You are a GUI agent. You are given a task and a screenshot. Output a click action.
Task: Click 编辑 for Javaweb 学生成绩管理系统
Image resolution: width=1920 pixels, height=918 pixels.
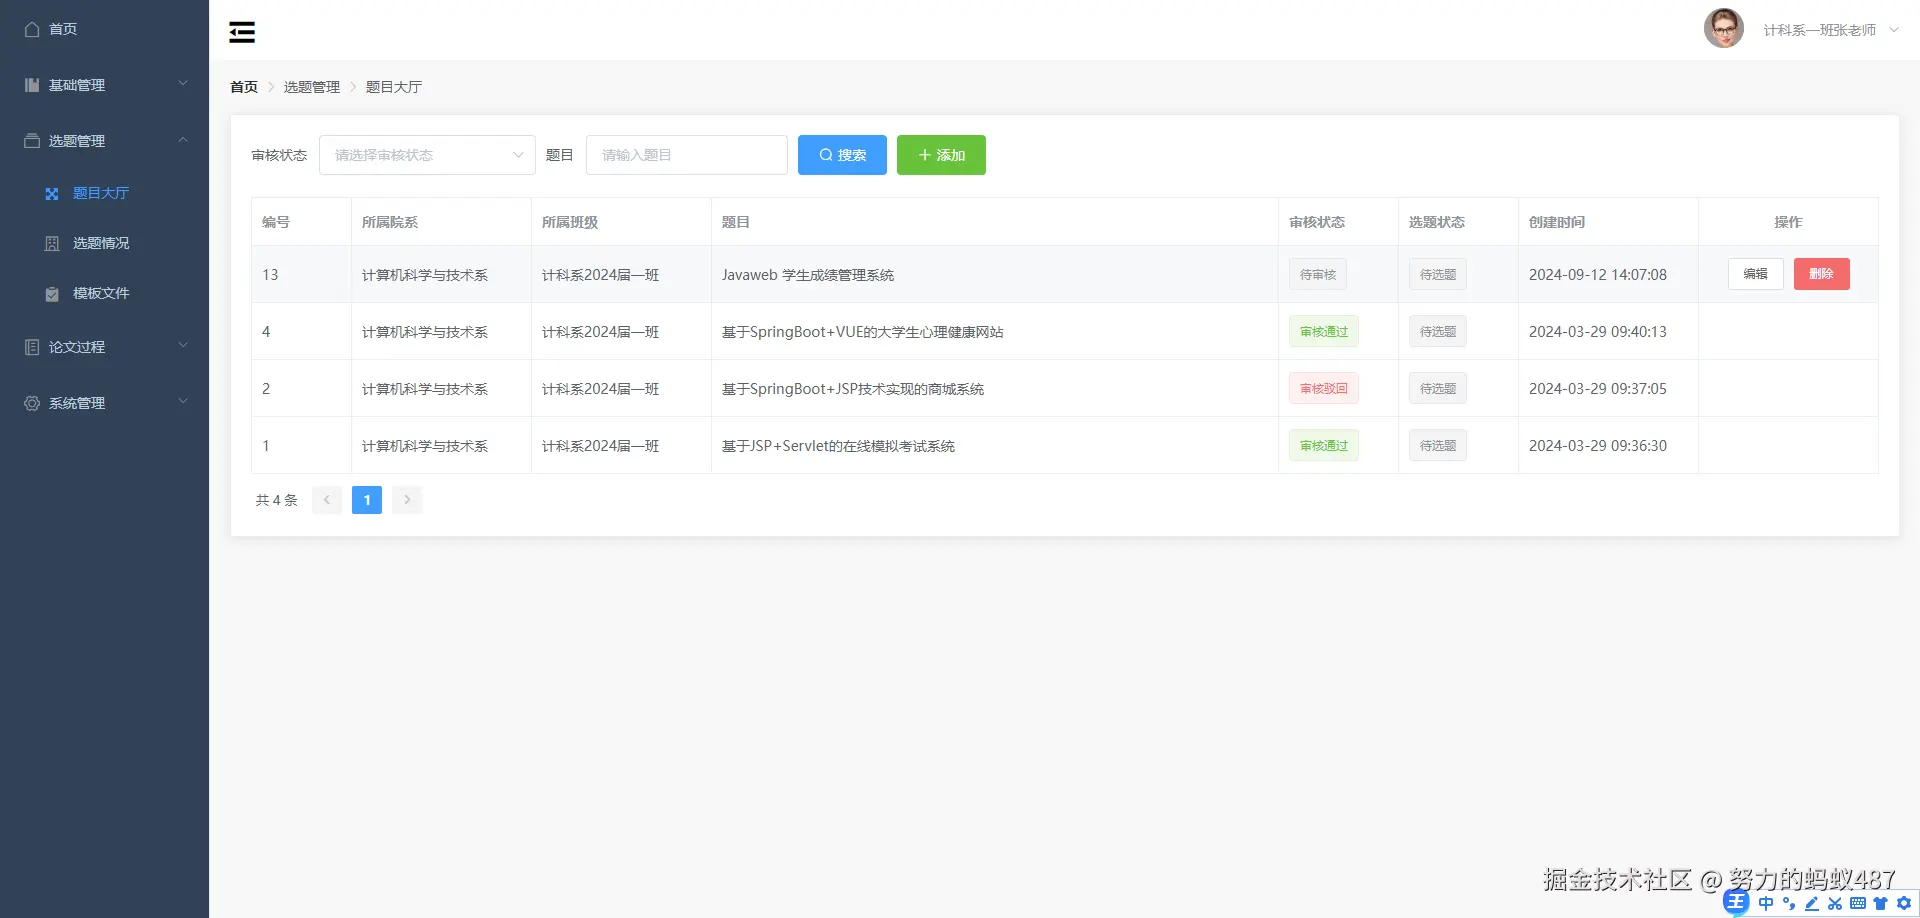[x=1756, y=274]
